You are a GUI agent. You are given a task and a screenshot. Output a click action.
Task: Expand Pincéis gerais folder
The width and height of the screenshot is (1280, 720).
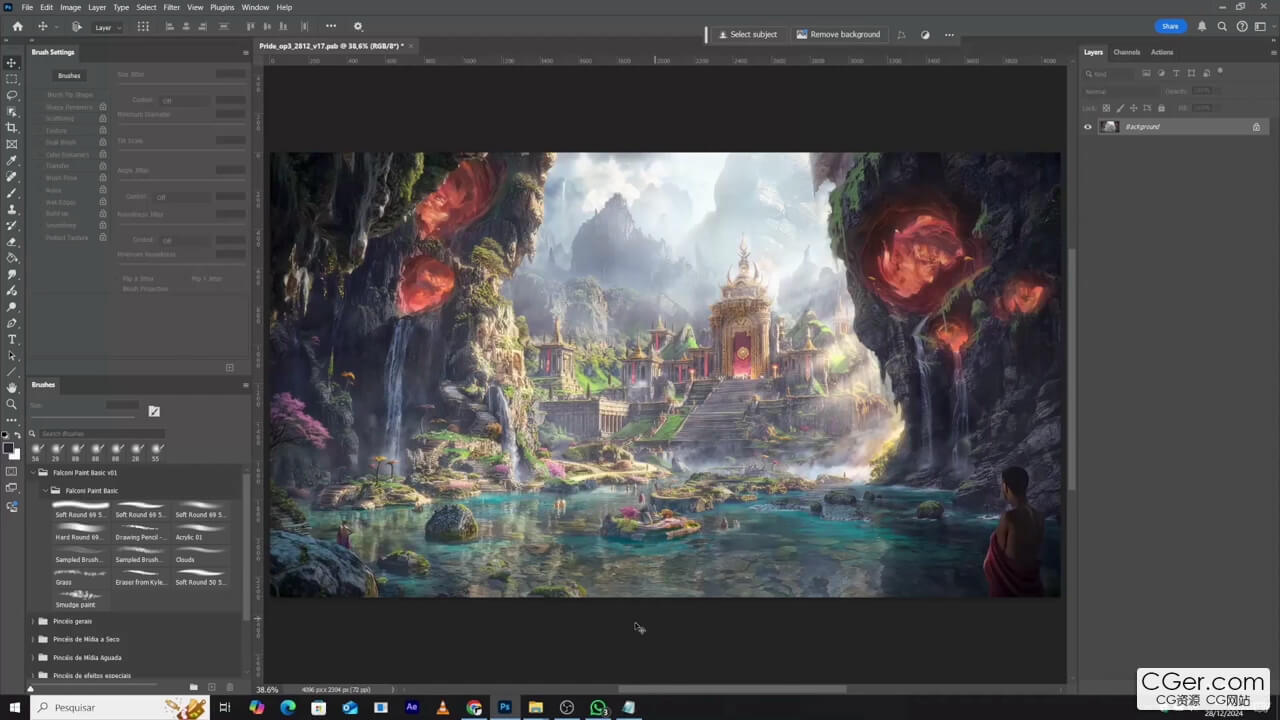point(32,621)
